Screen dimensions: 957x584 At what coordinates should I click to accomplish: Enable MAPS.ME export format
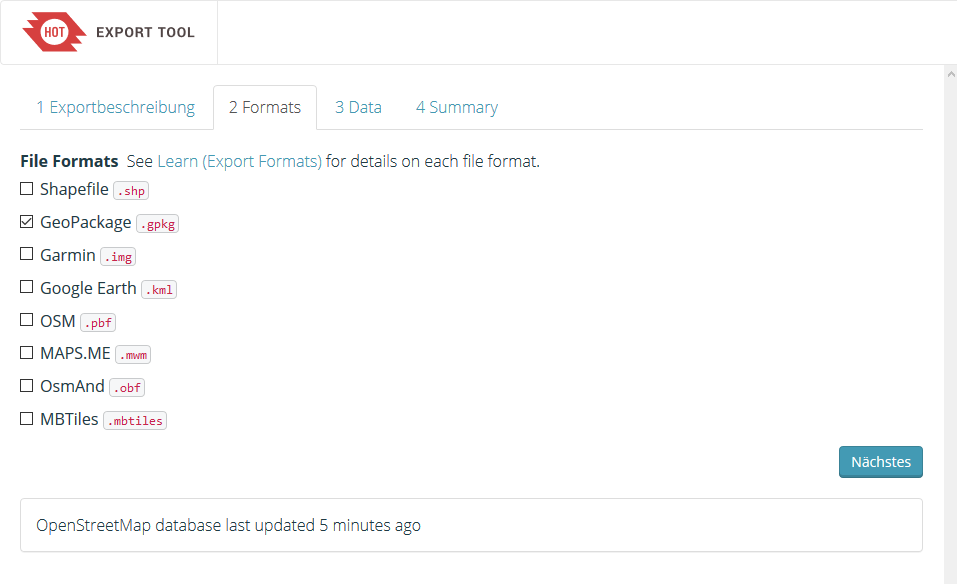[27, 353]
